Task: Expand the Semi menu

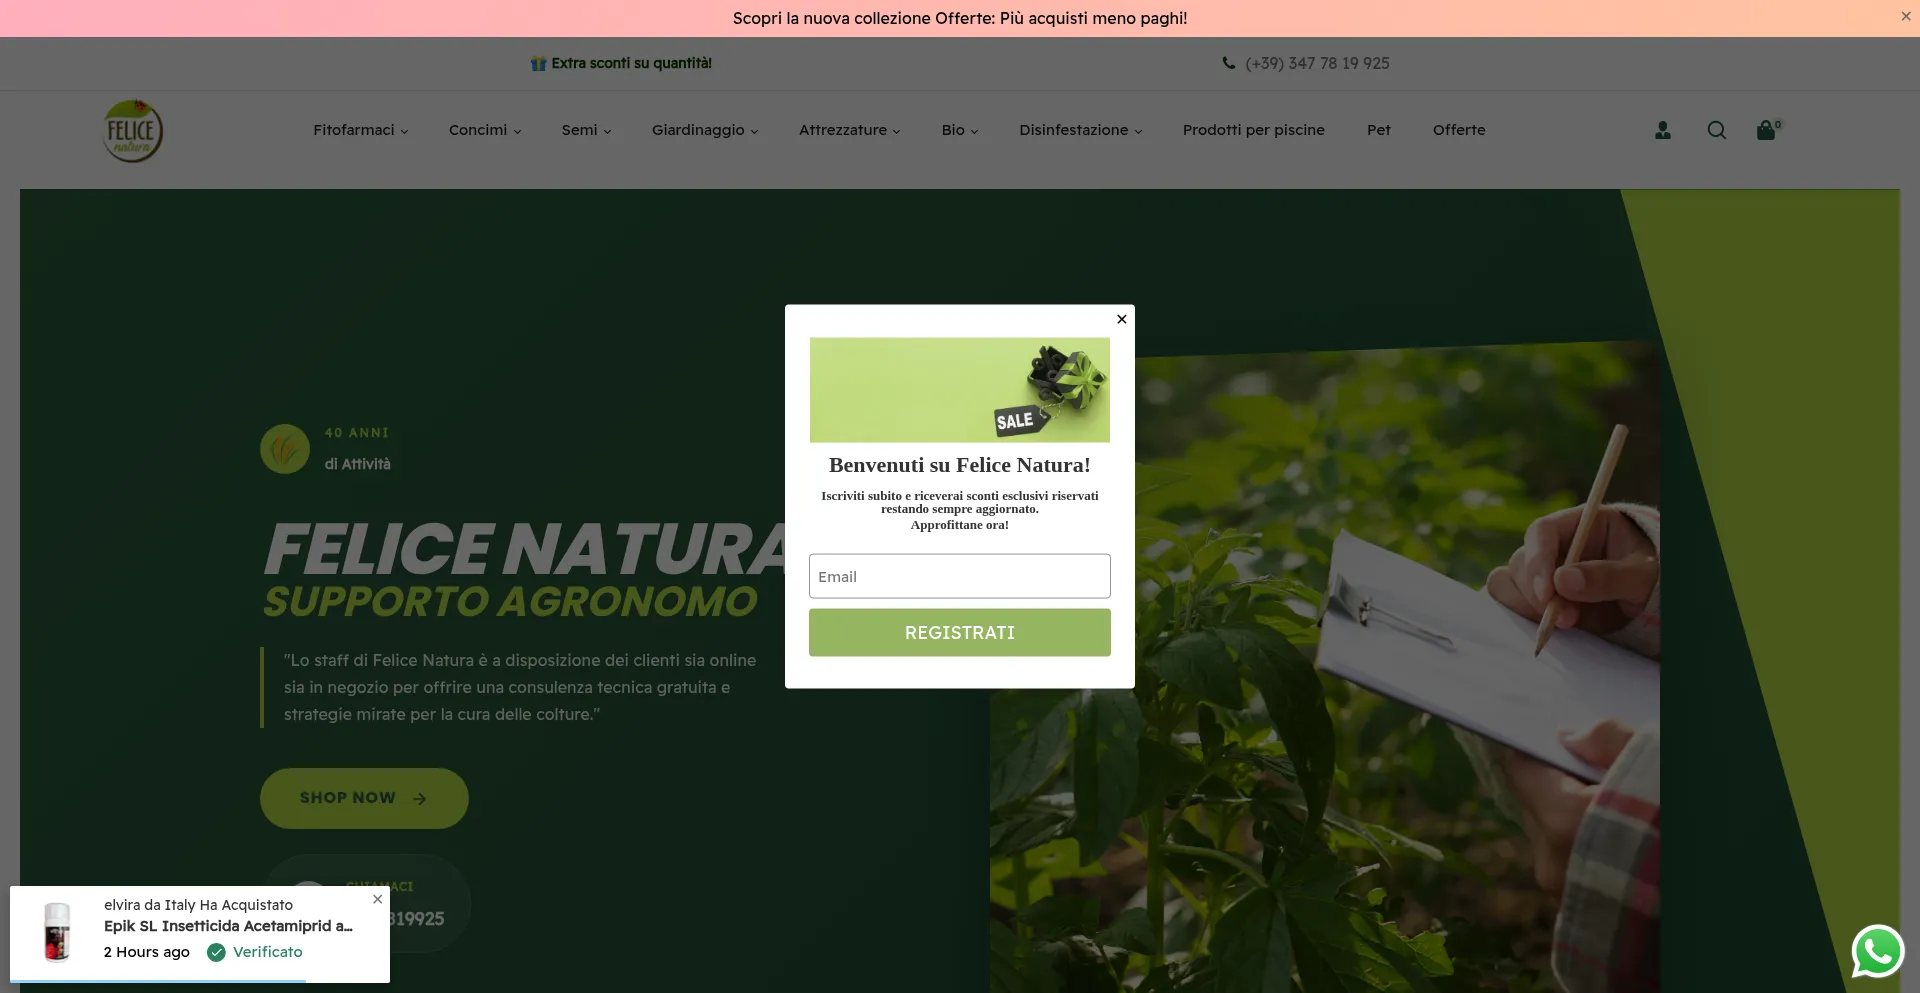Action: 587,130
